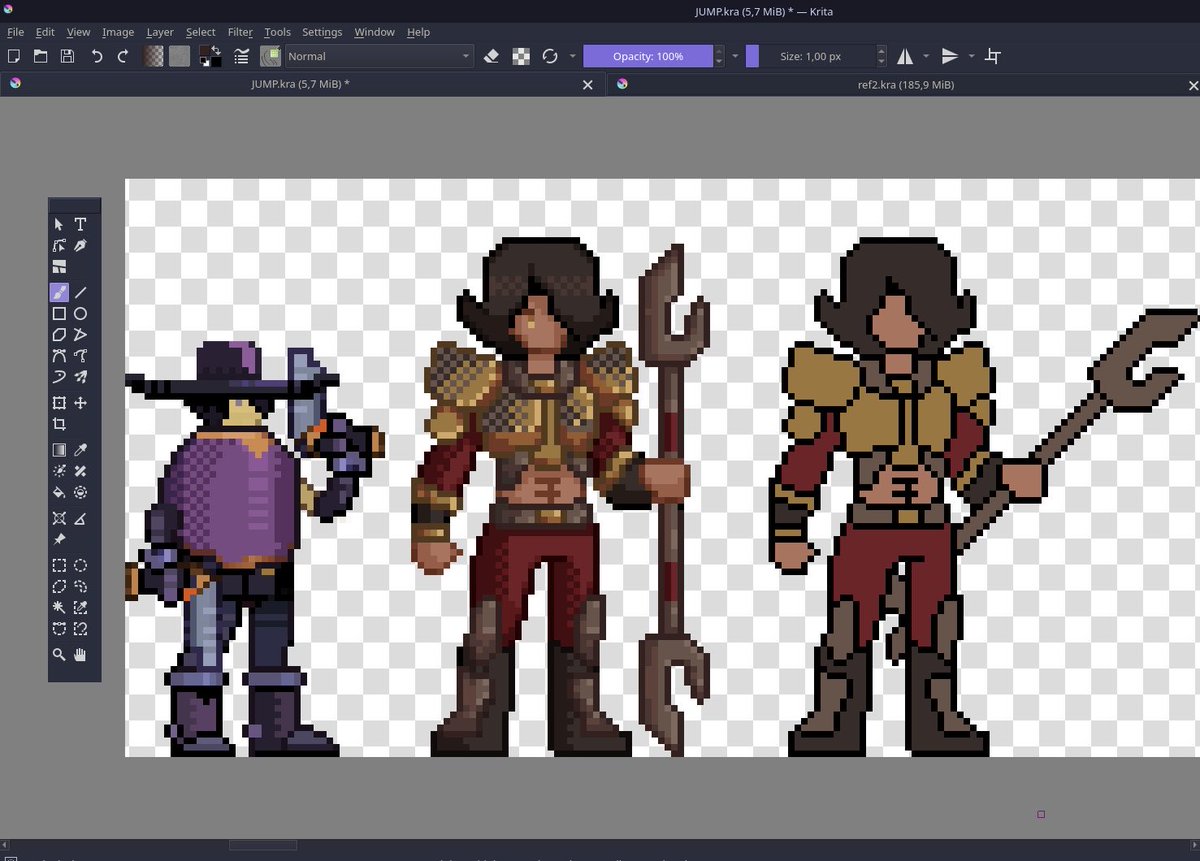Open an existing document from toolbar

pyautogui.click(x=40, y=56)
